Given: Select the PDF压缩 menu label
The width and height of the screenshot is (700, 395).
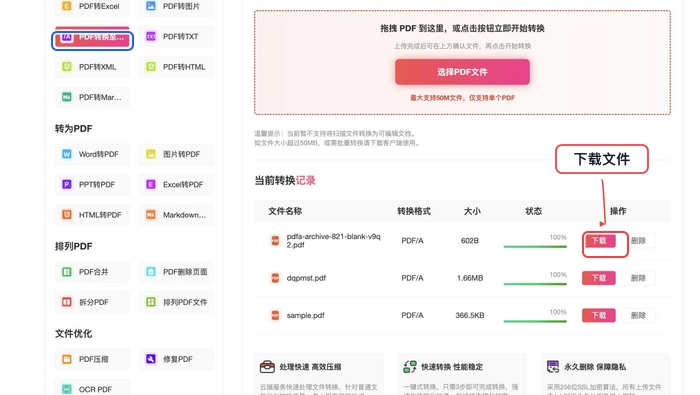Looking at the screenshot, I should [93, 359].
